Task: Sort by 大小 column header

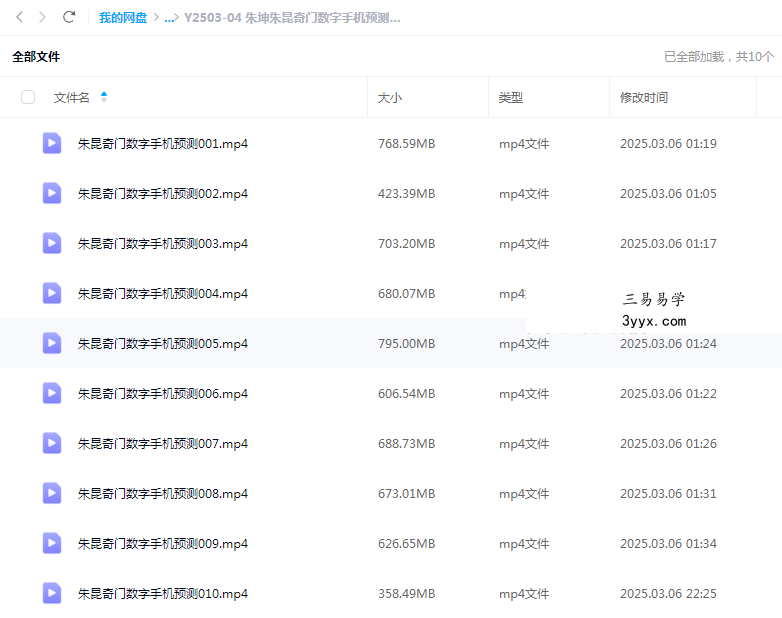Action: click(x=390, y=97)
